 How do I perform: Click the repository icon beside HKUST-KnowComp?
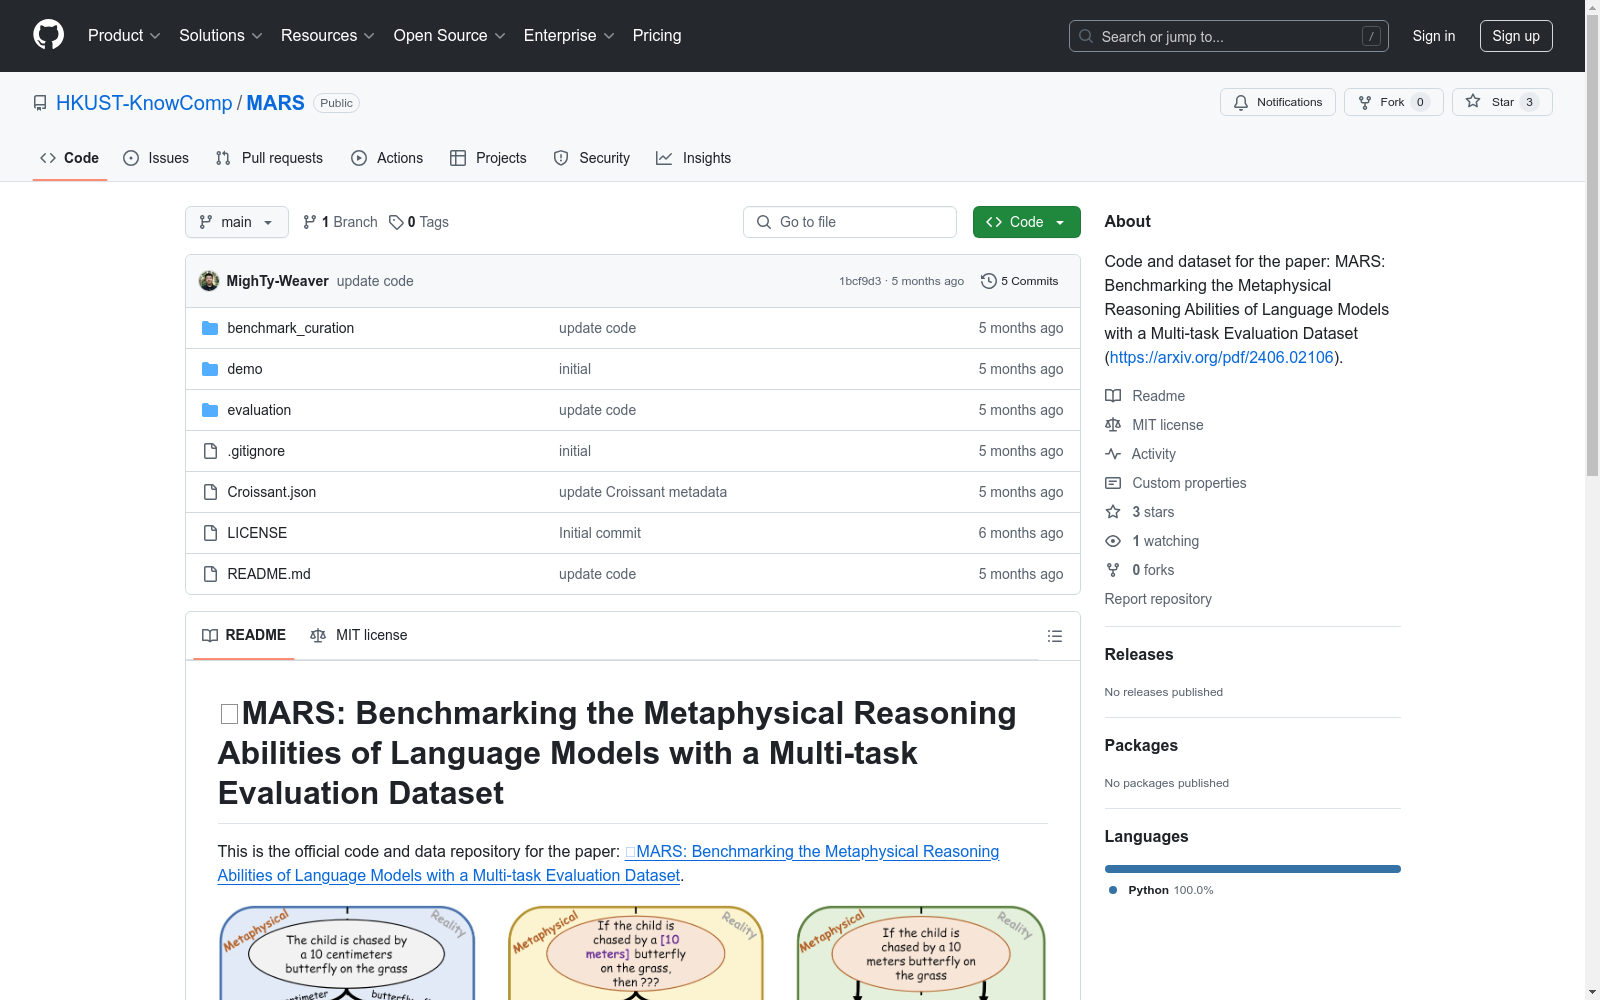point(40,103)
